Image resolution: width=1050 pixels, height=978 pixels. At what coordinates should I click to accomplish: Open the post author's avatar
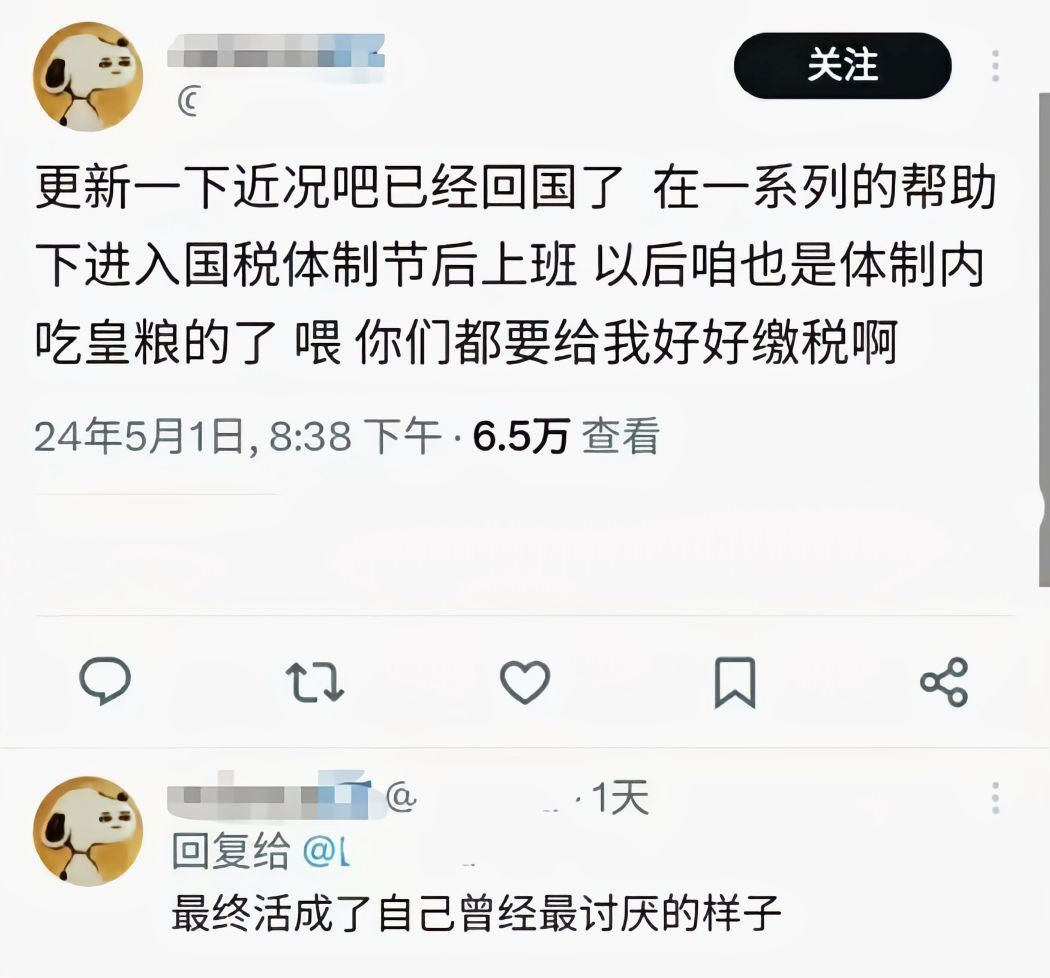88,76
